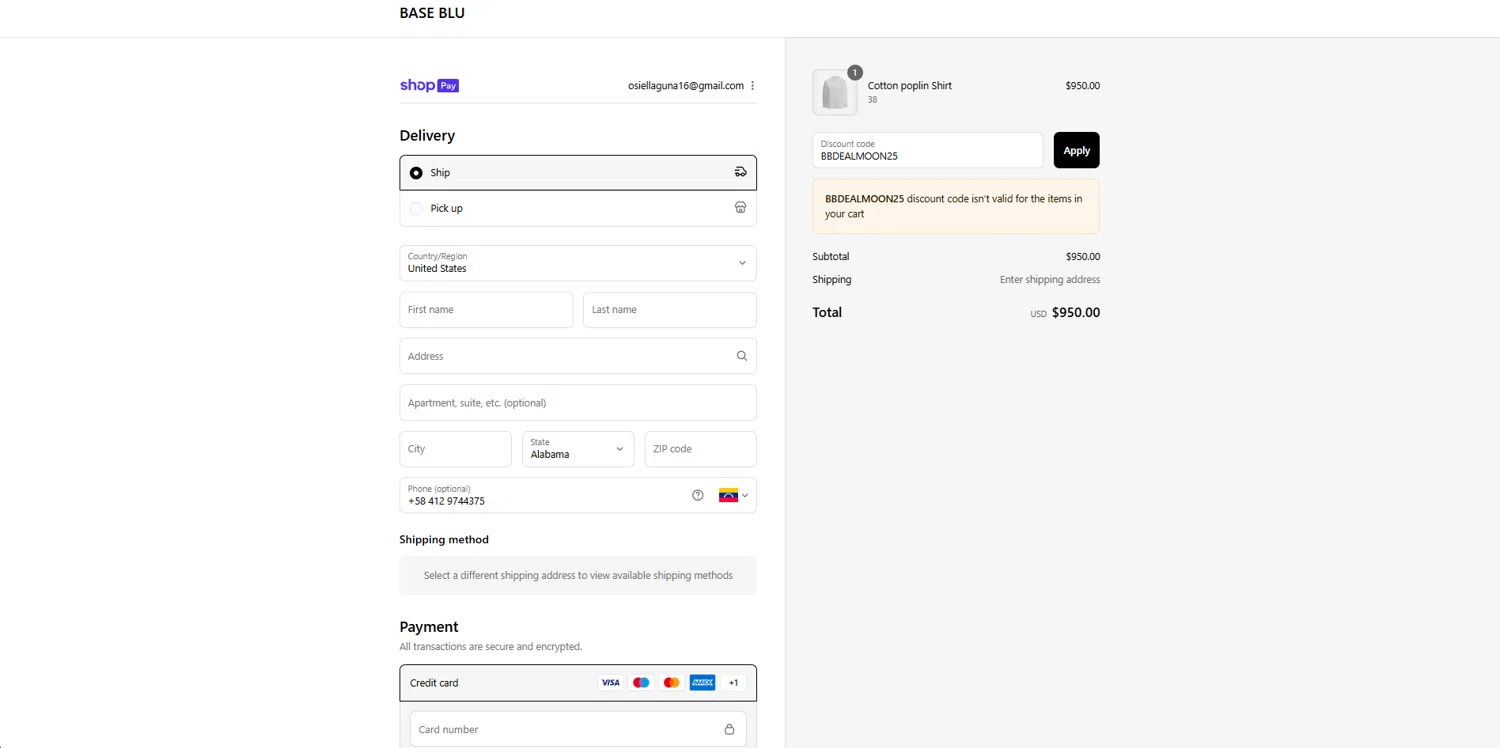Click the Maestro card logo
This screenshot has height=748, width=1500.
[641, 683]
